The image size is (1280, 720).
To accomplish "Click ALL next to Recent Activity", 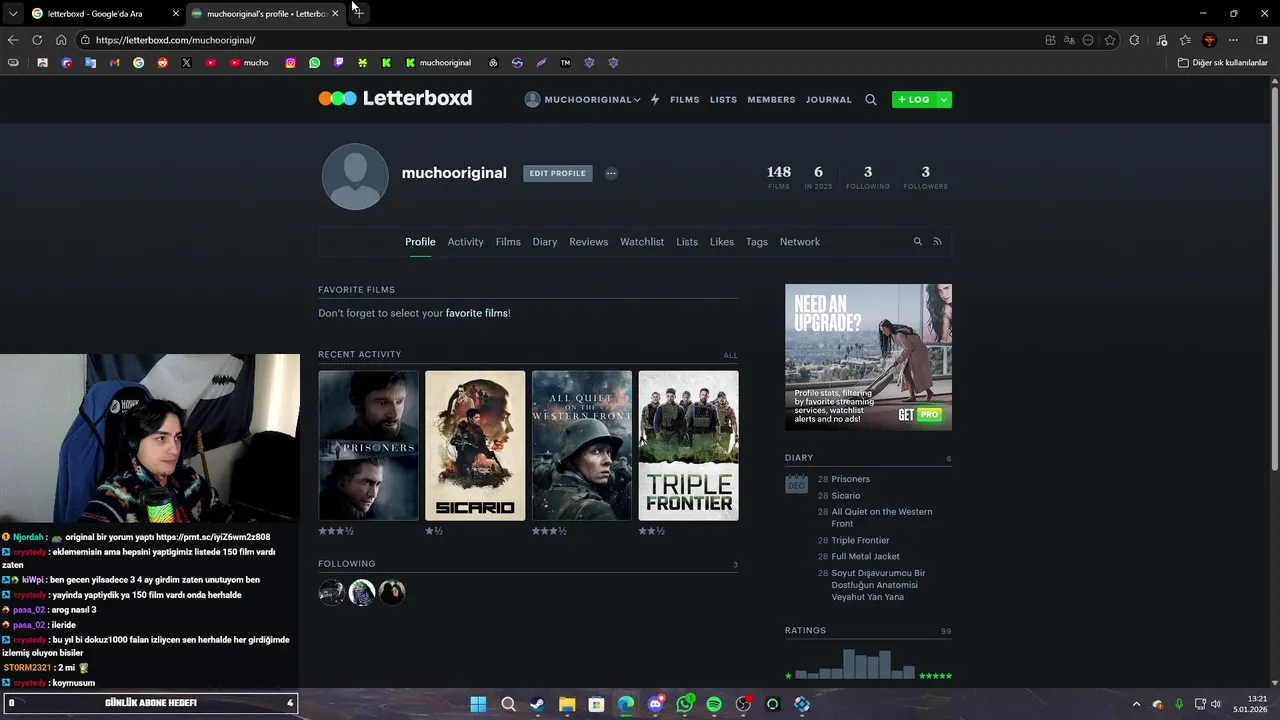I will [731, 355].
